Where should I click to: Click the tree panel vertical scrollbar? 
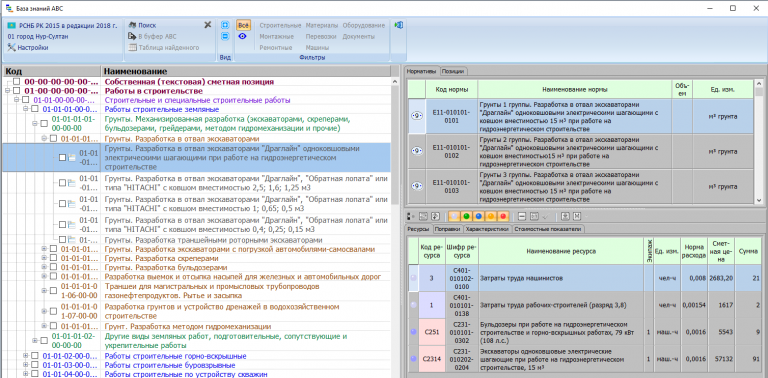pyautogui.click(x=395, y=227)
